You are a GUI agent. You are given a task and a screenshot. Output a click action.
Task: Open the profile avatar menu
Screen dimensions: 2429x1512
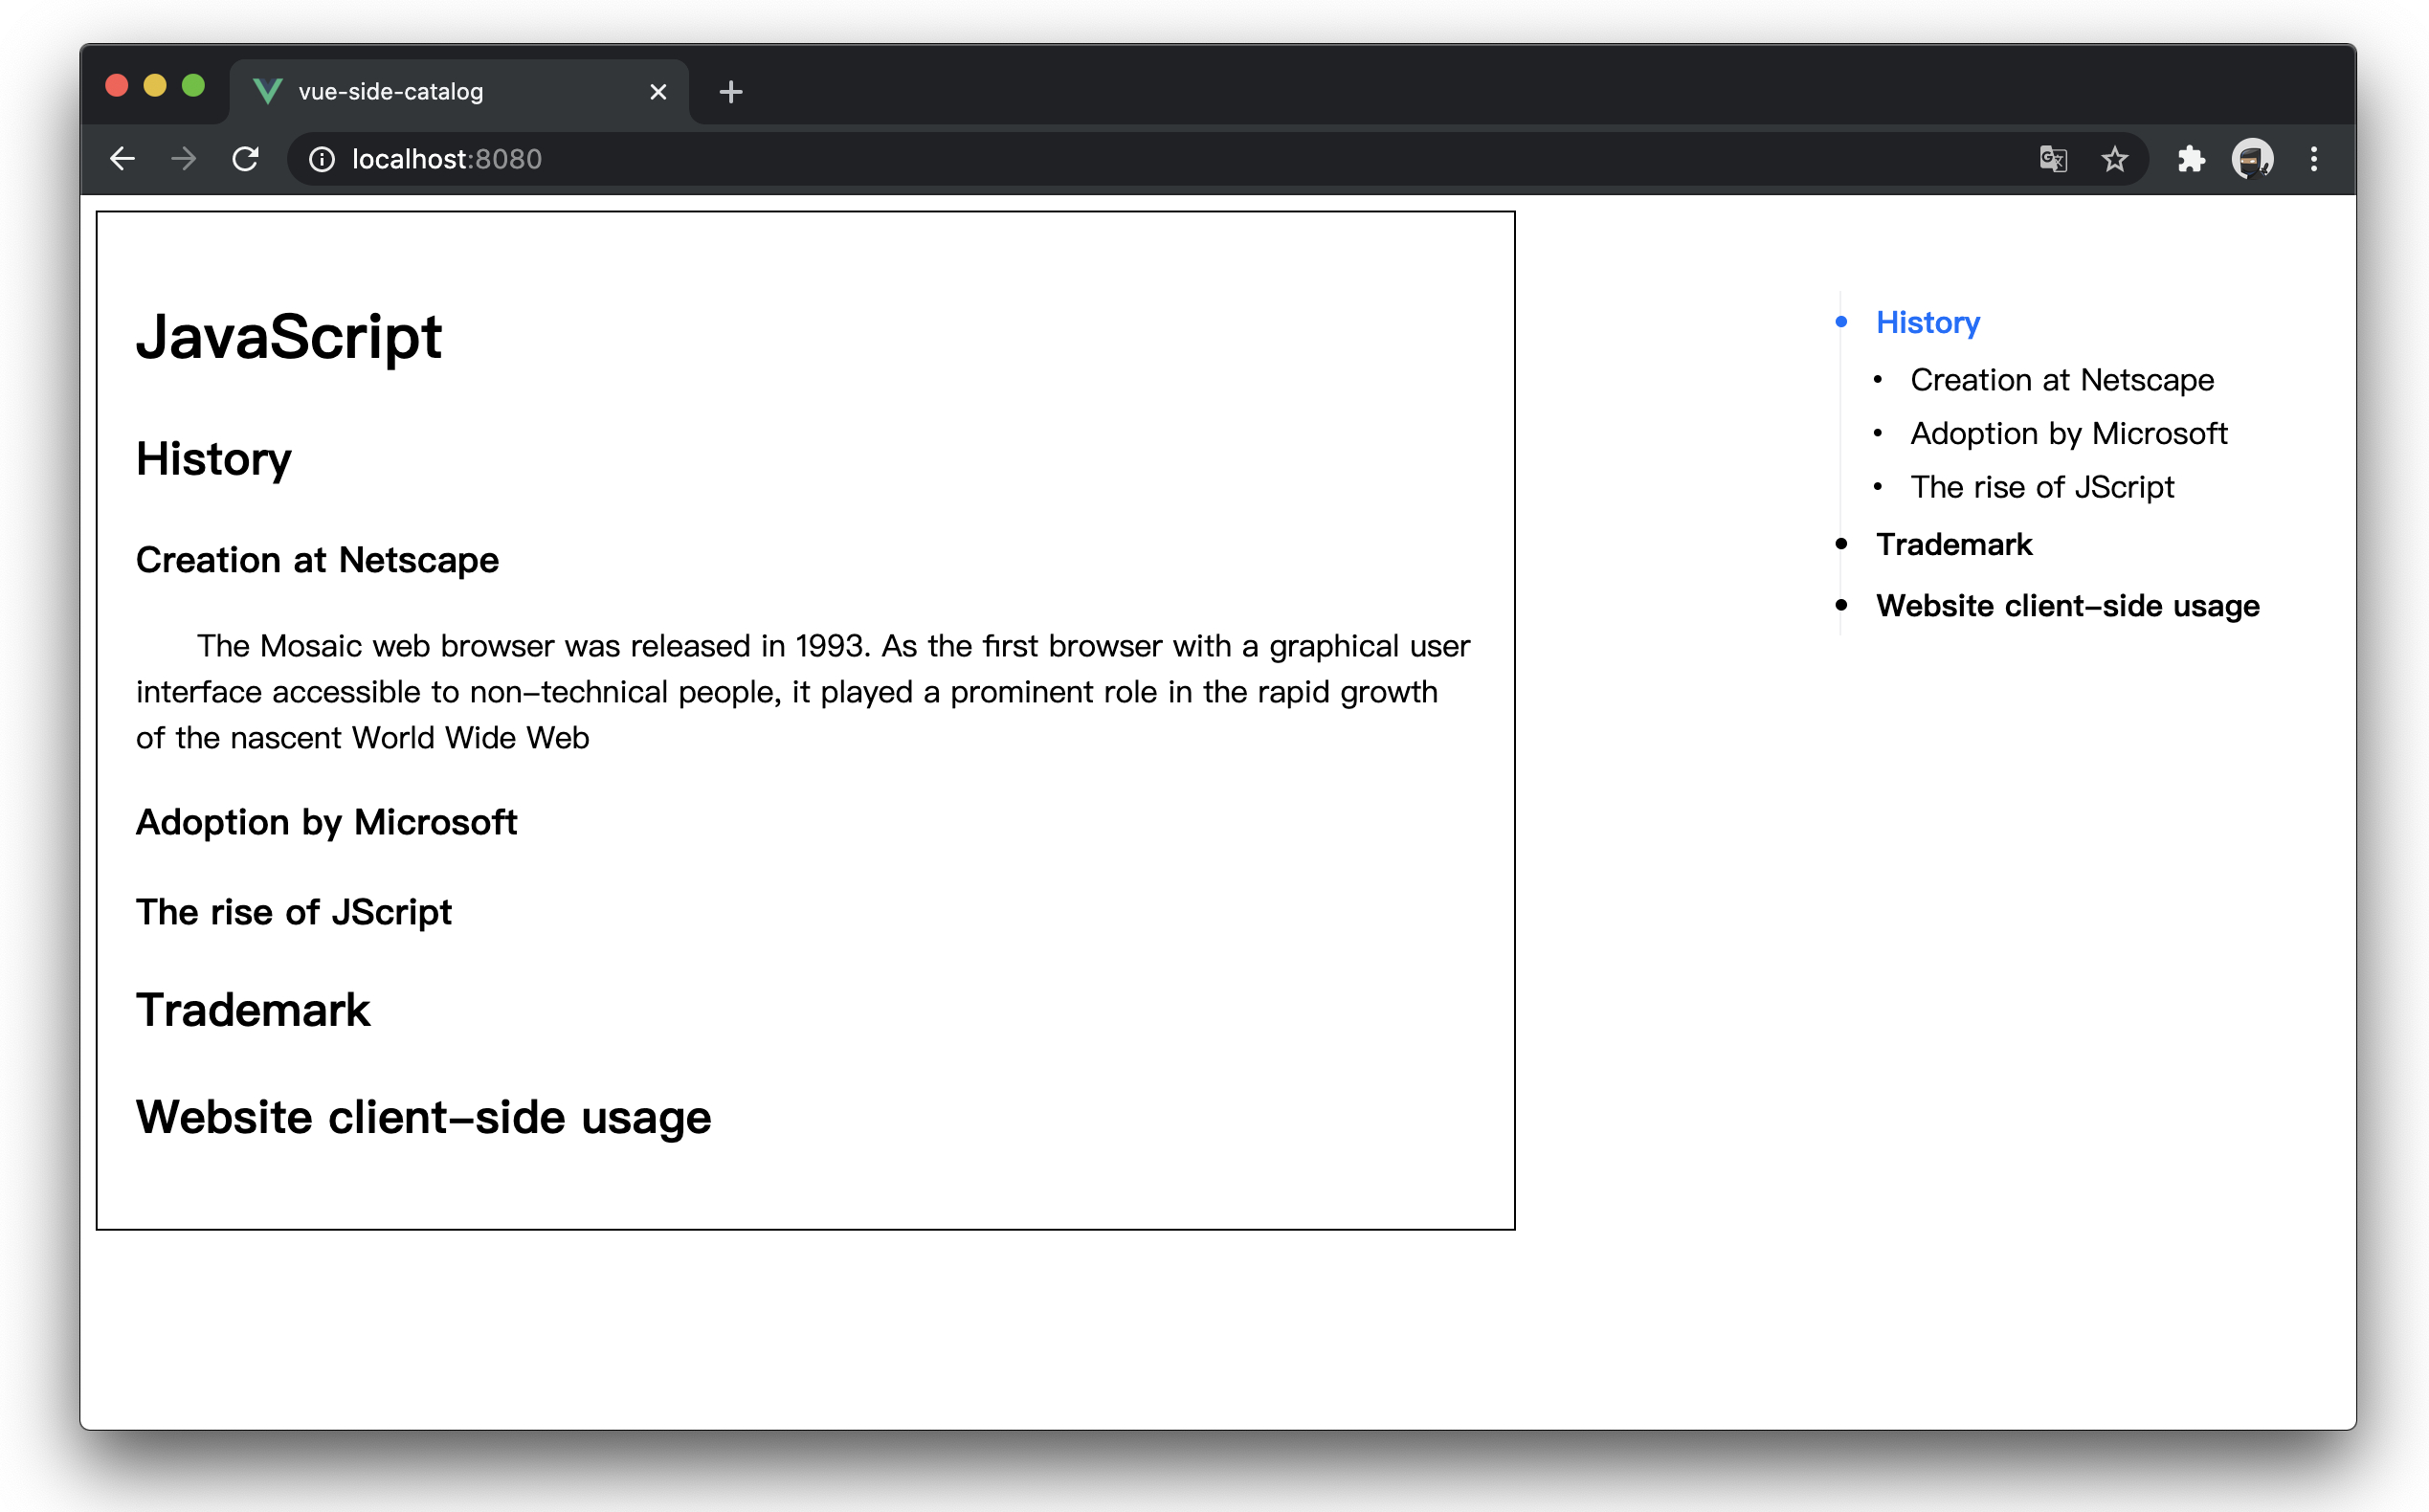(x=2252, y=159)
